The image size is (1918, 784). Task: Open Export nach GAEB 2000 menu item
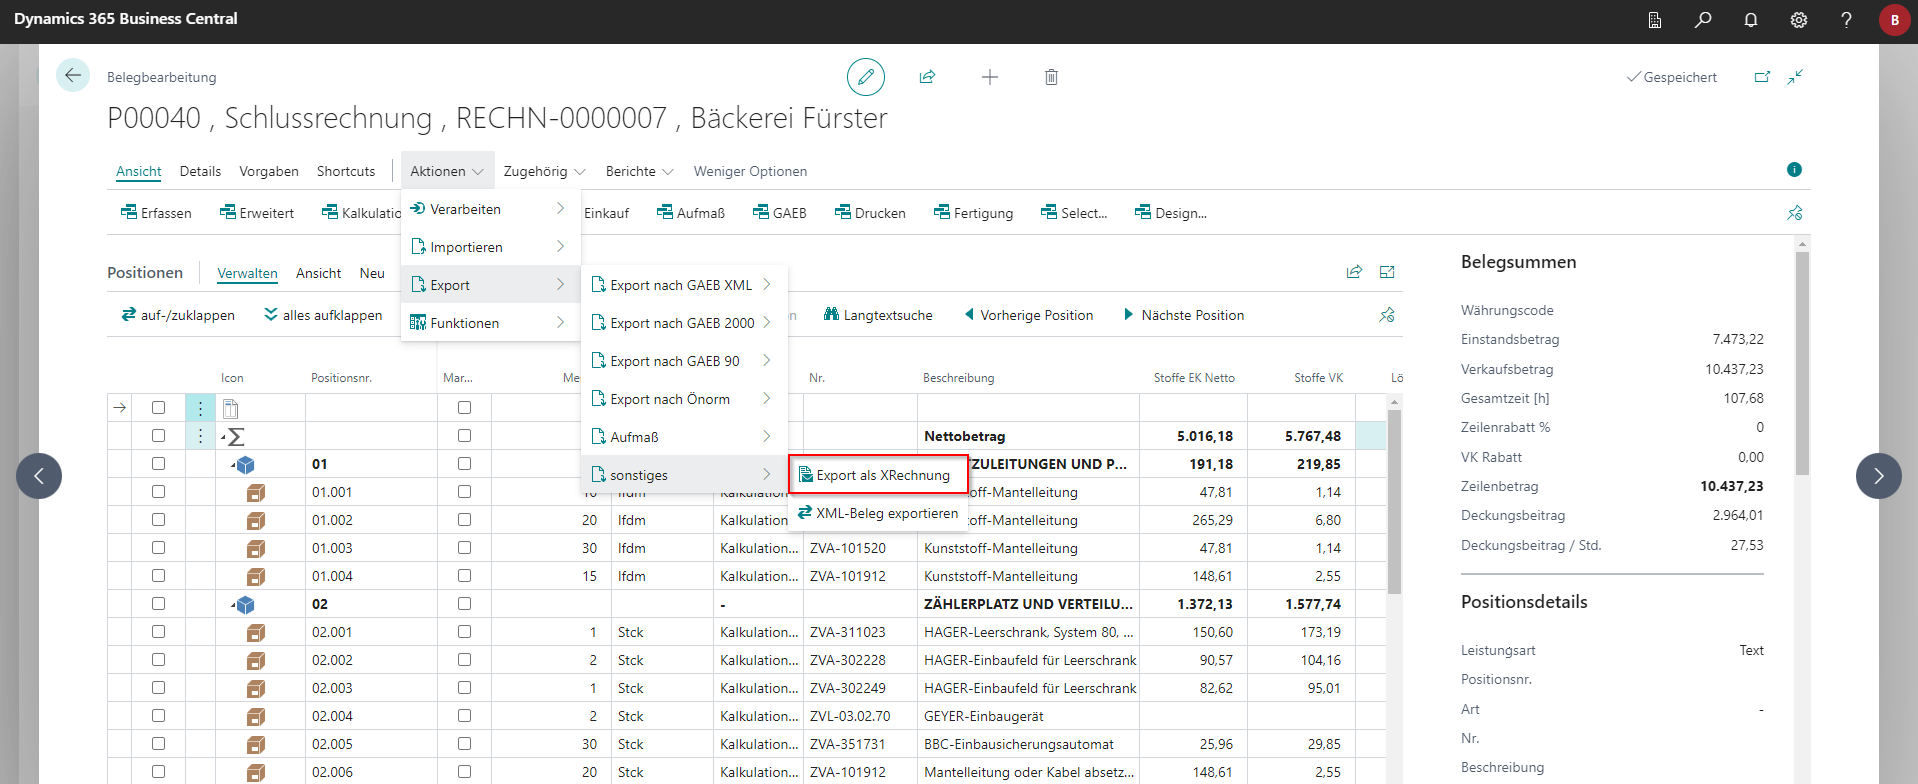coord(684,323)
